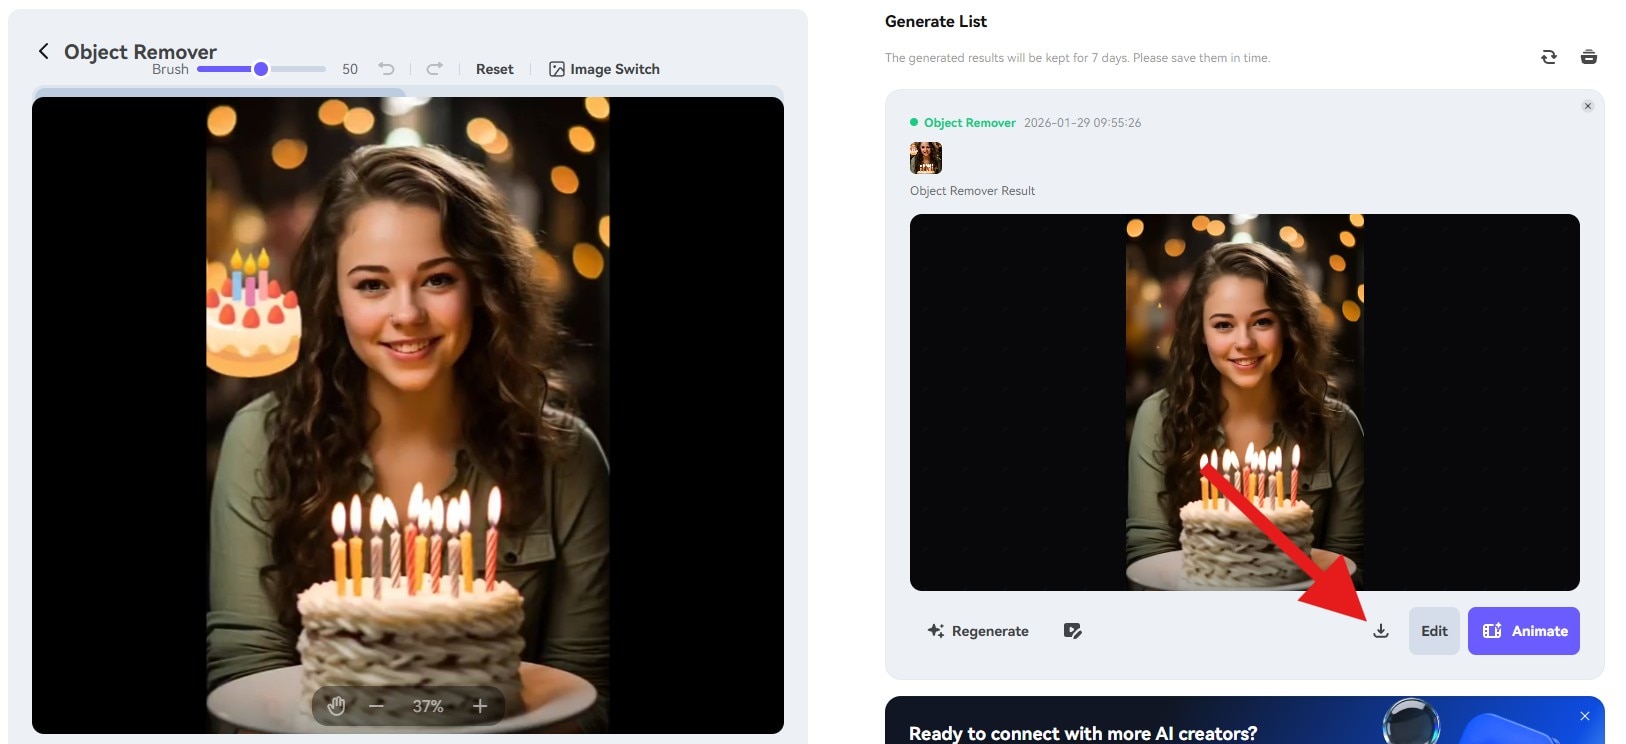Zoom in with the plus icon
The image size is (1626, 744).
pyautogui.click(x=480, y=706)
